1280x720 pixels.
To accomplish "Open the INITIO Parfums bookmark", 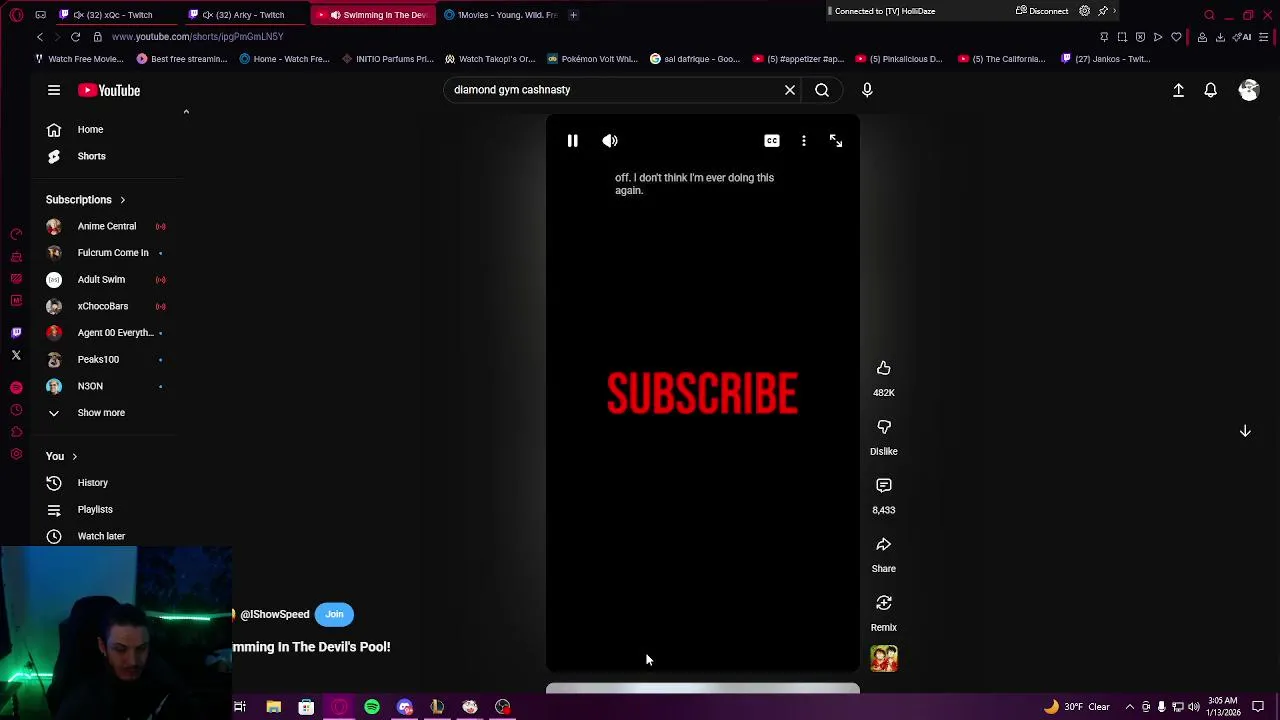I will [387, 59].
